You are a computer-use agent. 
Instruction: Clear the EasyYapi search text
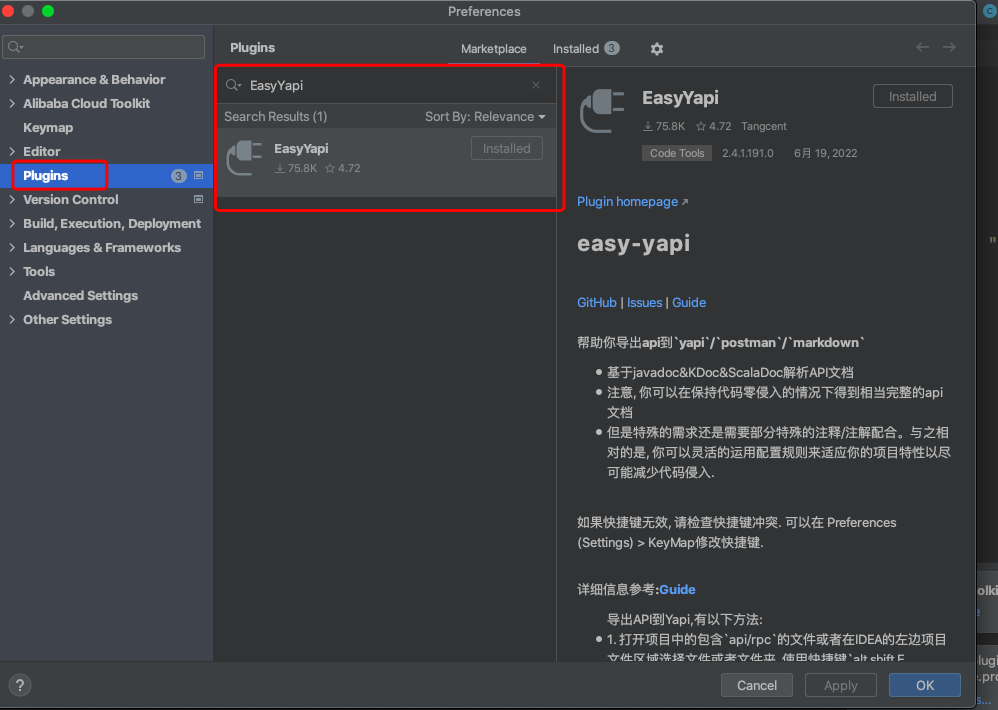(x=536, y=85)
